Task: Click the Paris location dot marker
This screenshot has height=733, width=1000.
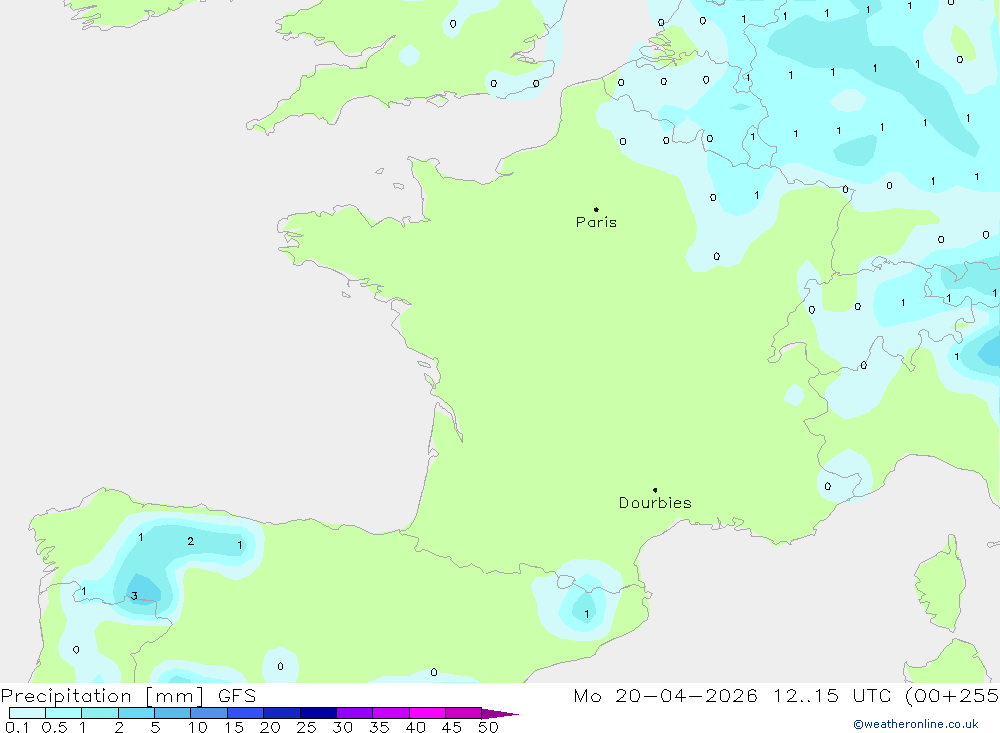Action: tap(596, 209)
